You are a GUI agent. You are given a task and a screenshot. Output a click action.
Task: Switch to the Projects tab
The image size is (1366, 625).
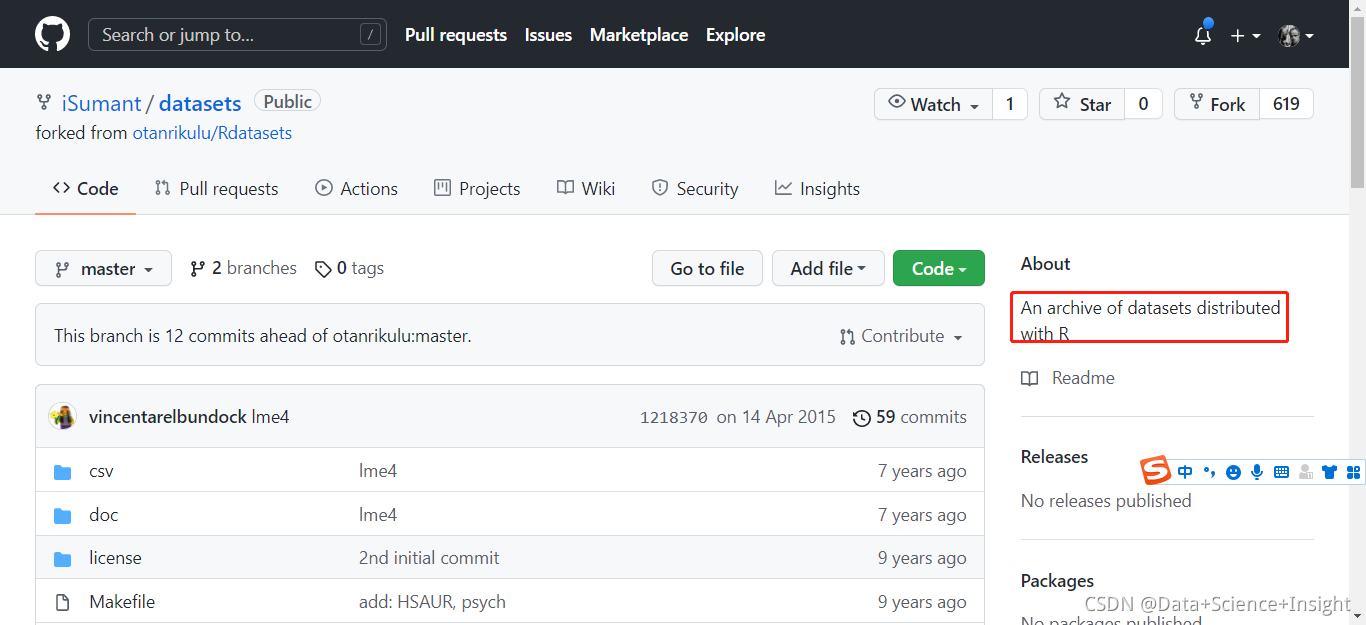[477, 189]
